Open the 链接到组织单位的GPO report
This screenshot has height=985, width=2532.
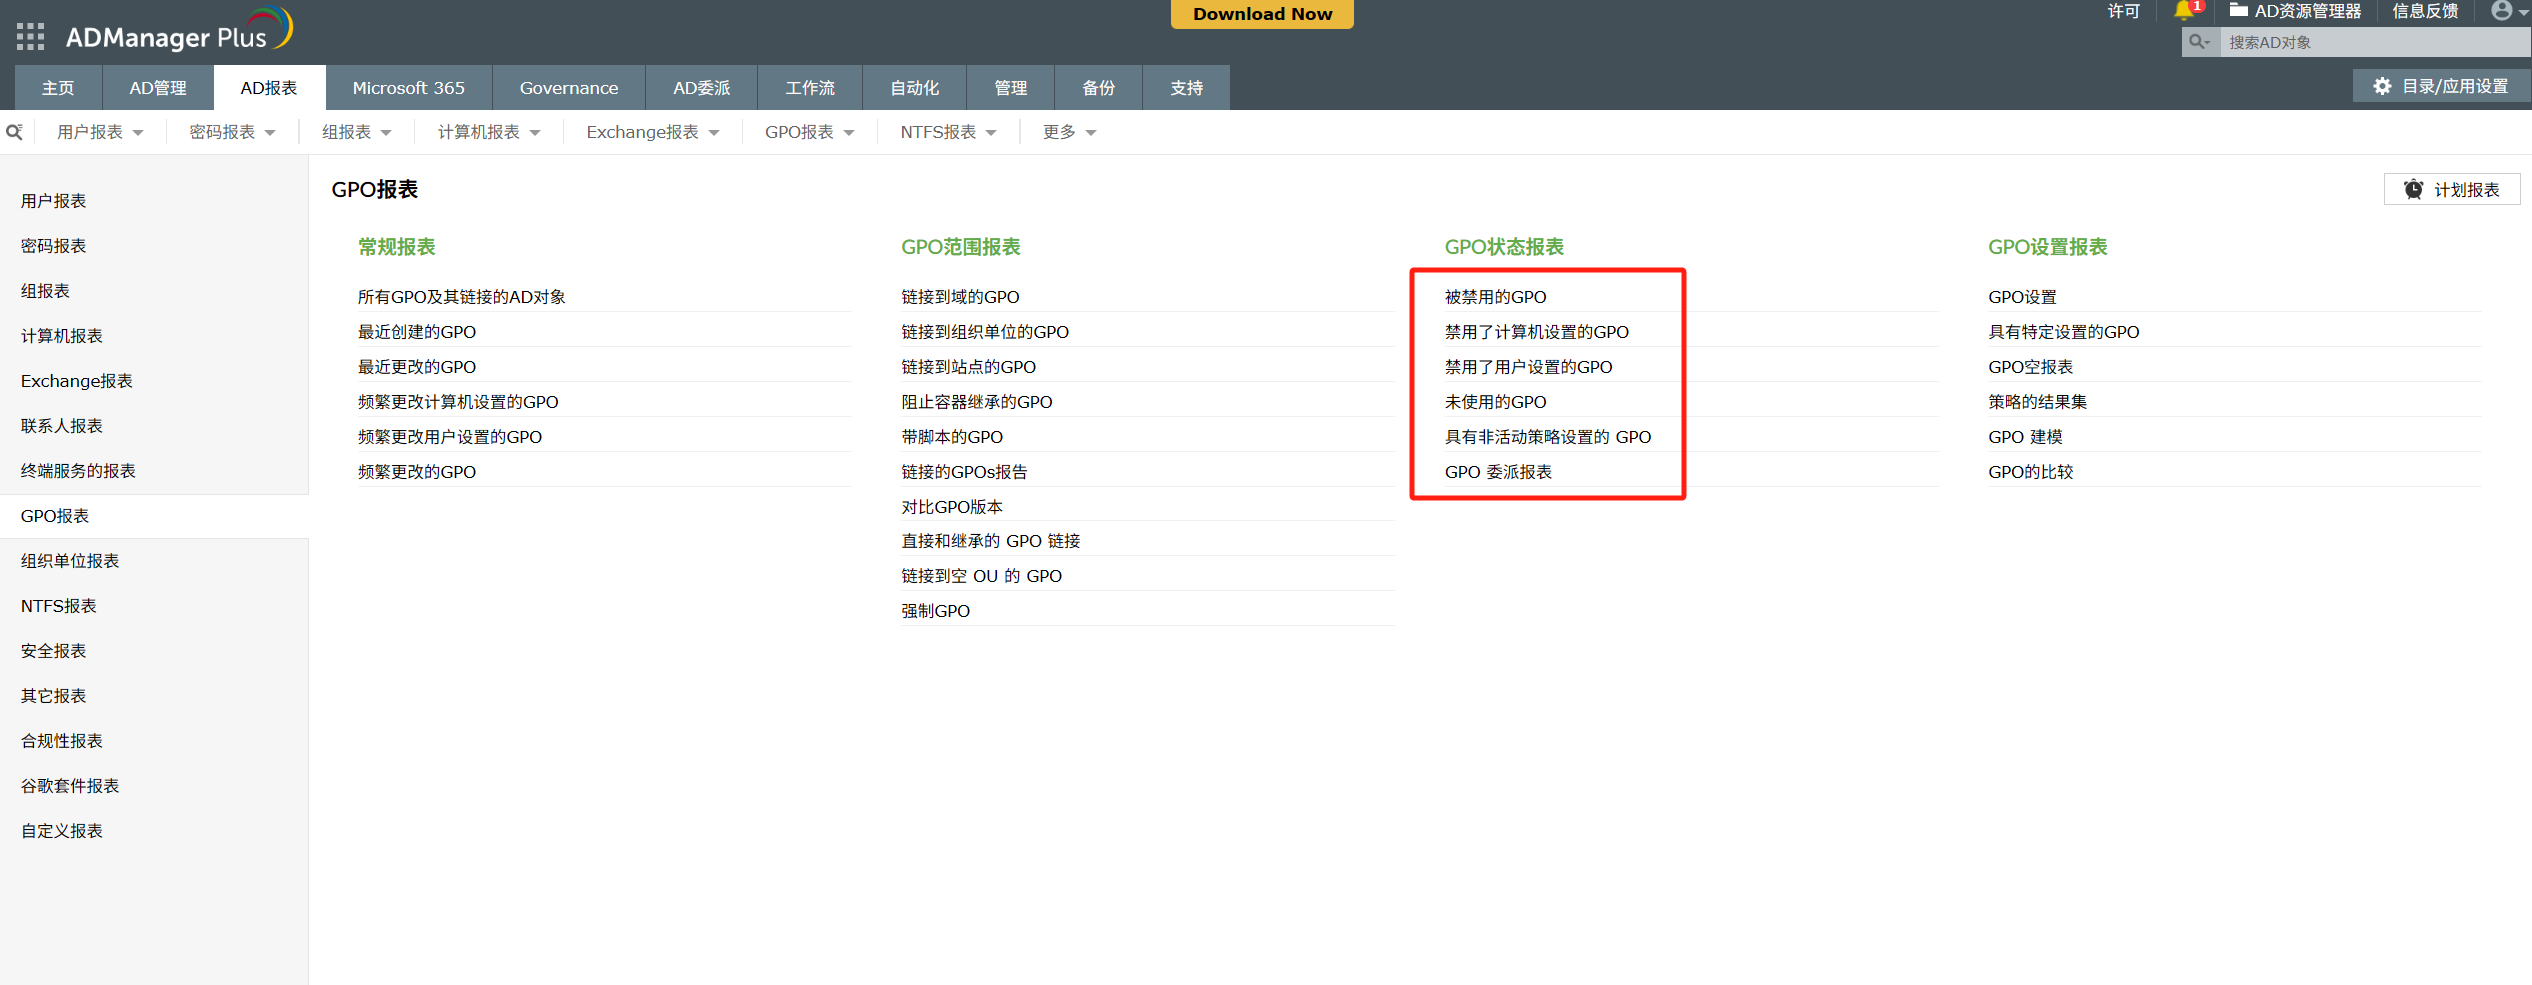pyautogui.click(x=985, y=332)
